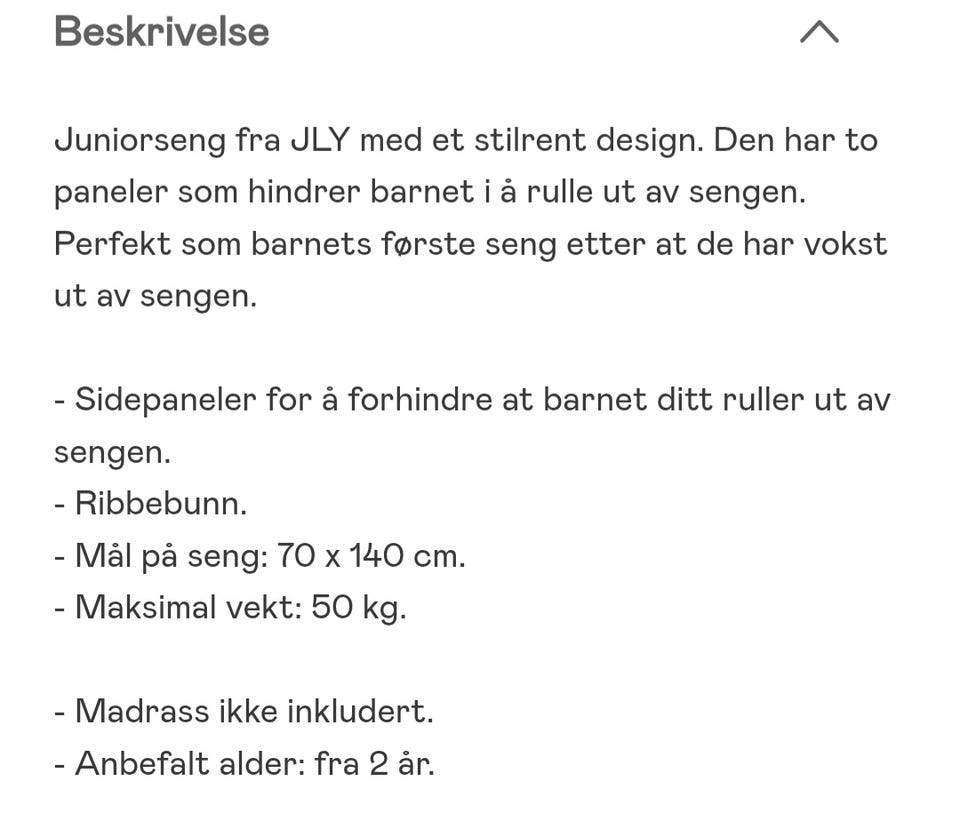Click the 'Mål på seng' bullet line
The width and height of the screenshot is (960, 813).
[260, 556]
